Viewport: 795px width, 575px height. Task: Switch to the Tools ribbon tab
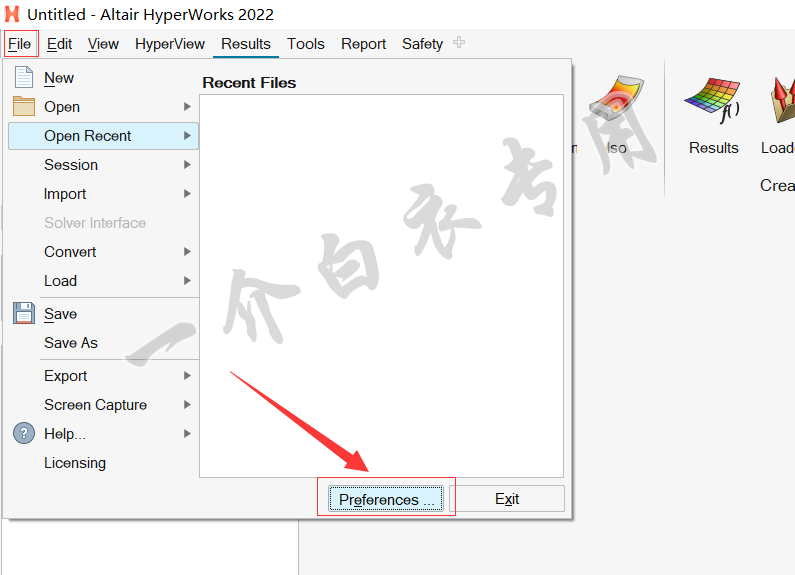306,44
